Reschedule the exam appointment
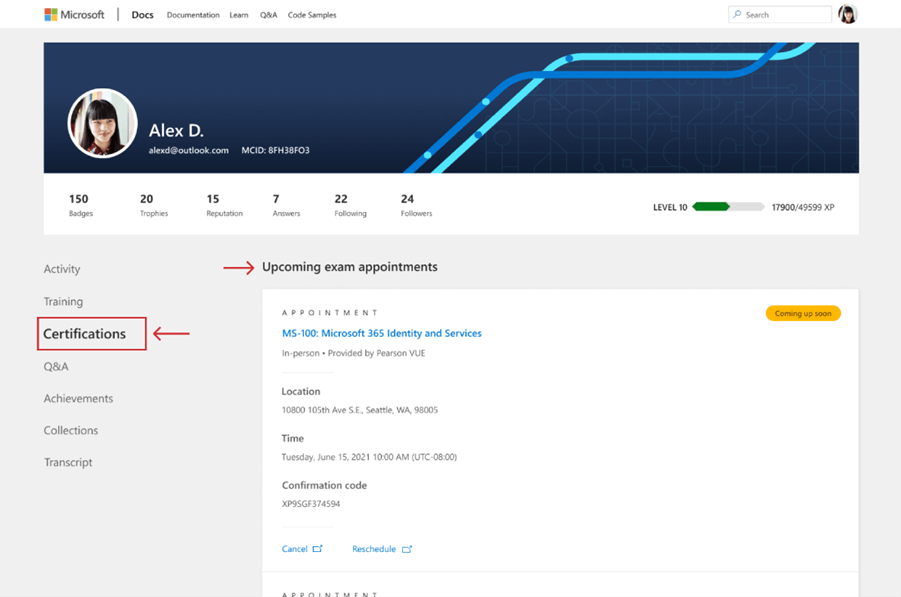 tap(374, 549)
